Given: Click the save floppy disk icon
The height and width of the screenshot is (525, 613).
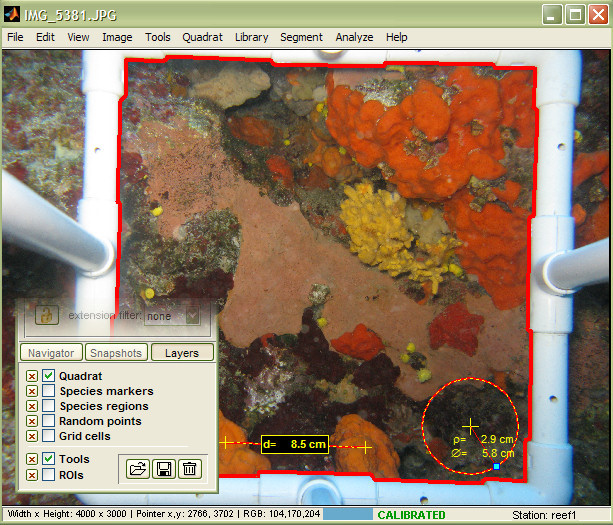Looking at the screenshot, I should pyautogui.click(x=163, y=468).
